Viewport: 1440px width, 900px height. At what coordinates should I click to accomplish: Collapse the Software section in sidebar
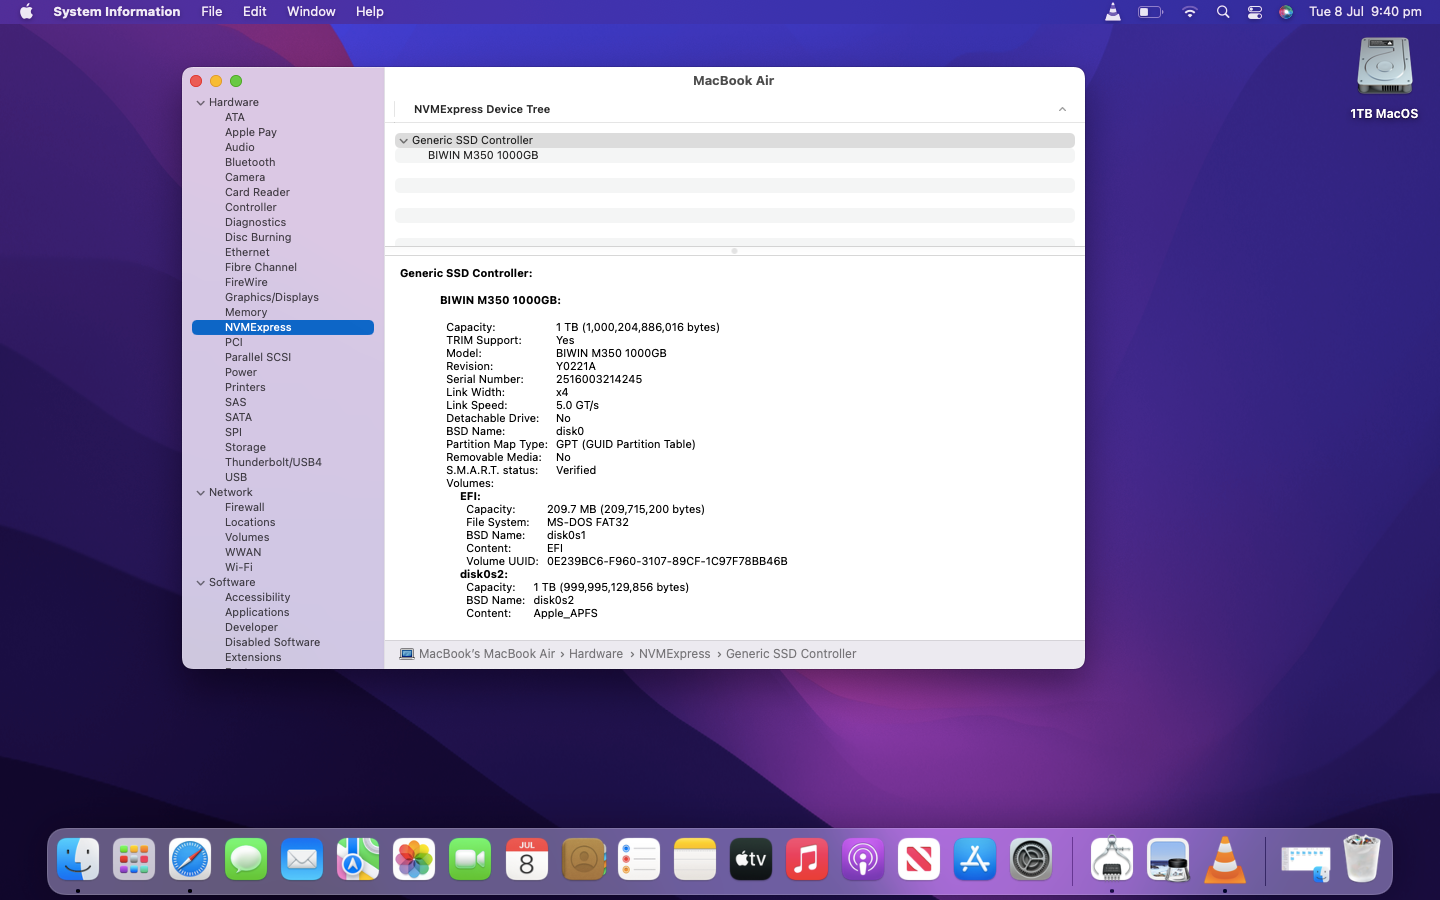201,583
